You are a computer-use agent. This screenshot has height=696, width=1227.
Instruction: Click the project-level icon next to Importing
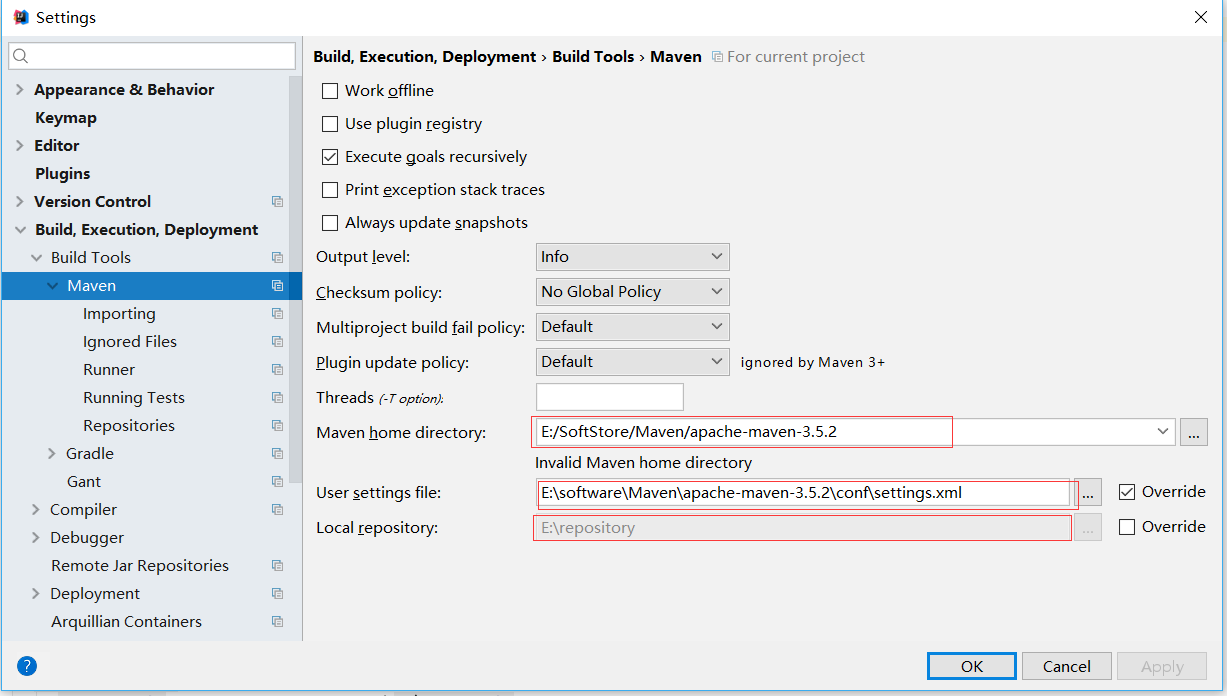[x=277, y=314]
